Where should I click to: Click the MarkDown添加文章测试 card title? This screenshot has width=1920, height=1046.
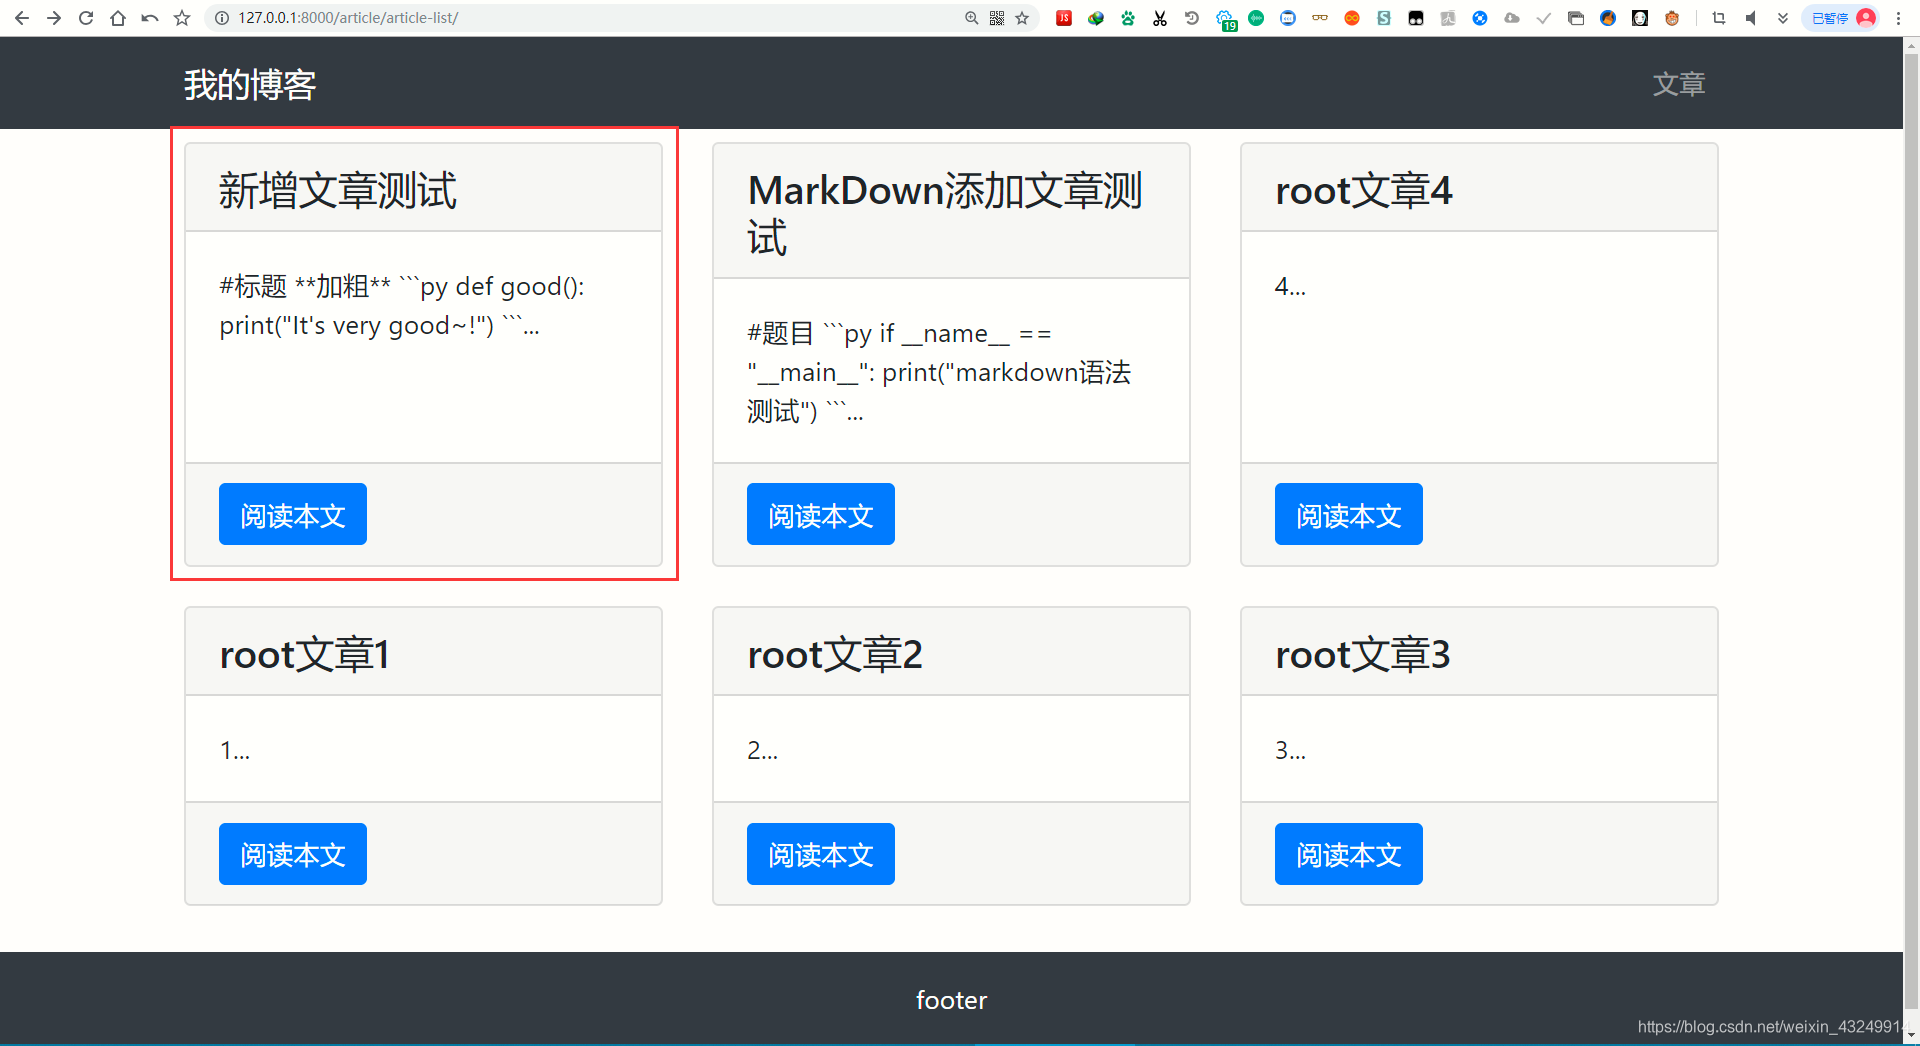(945, 214)
